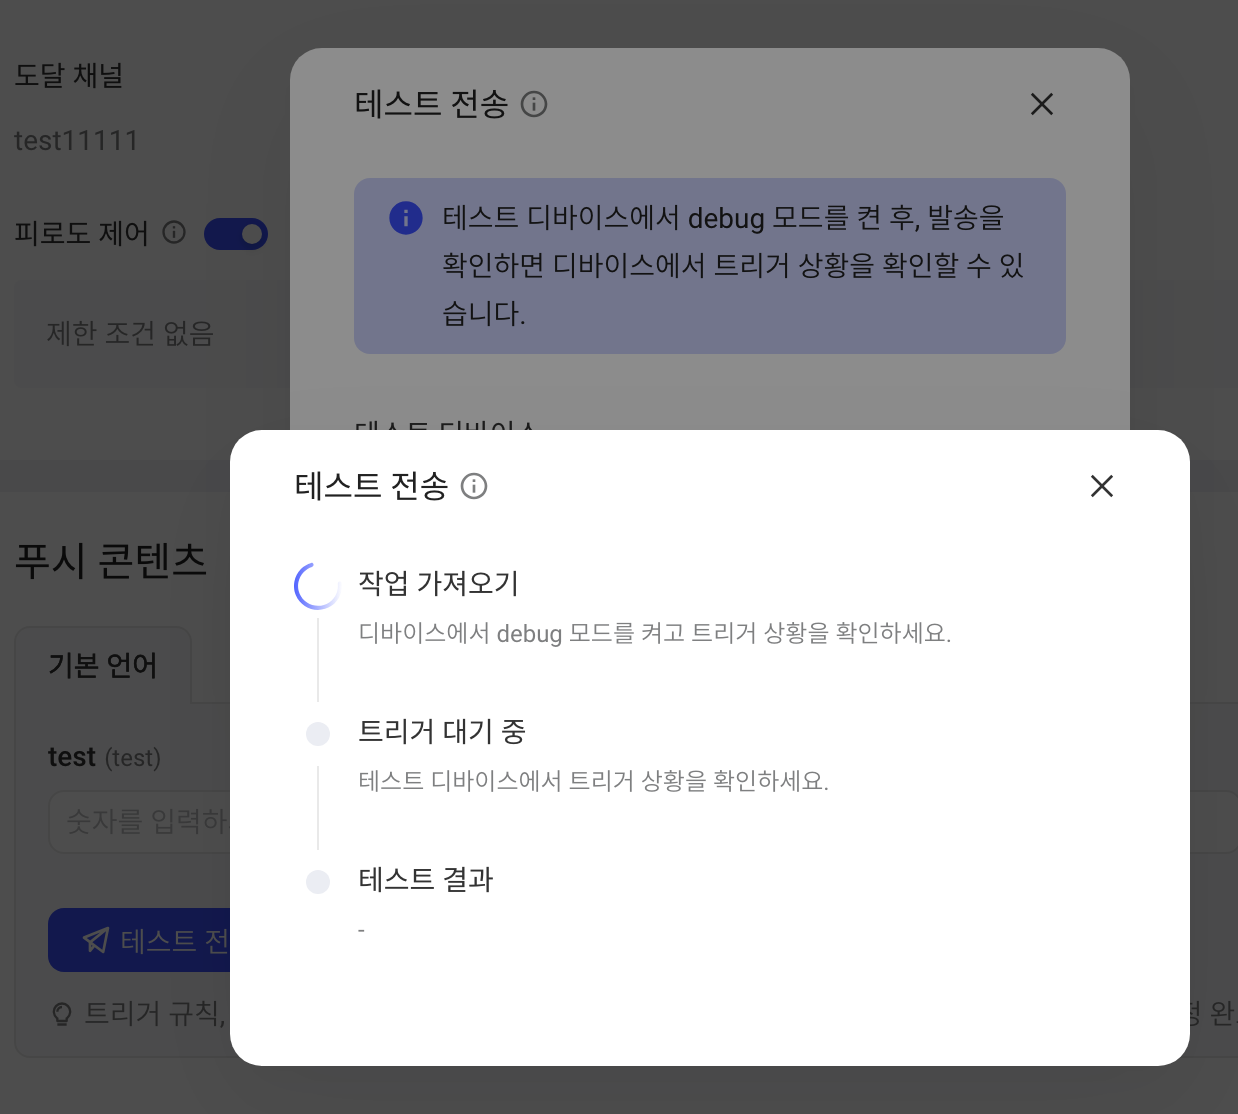Select the 테스트 결과 step title

pos(426,879)
